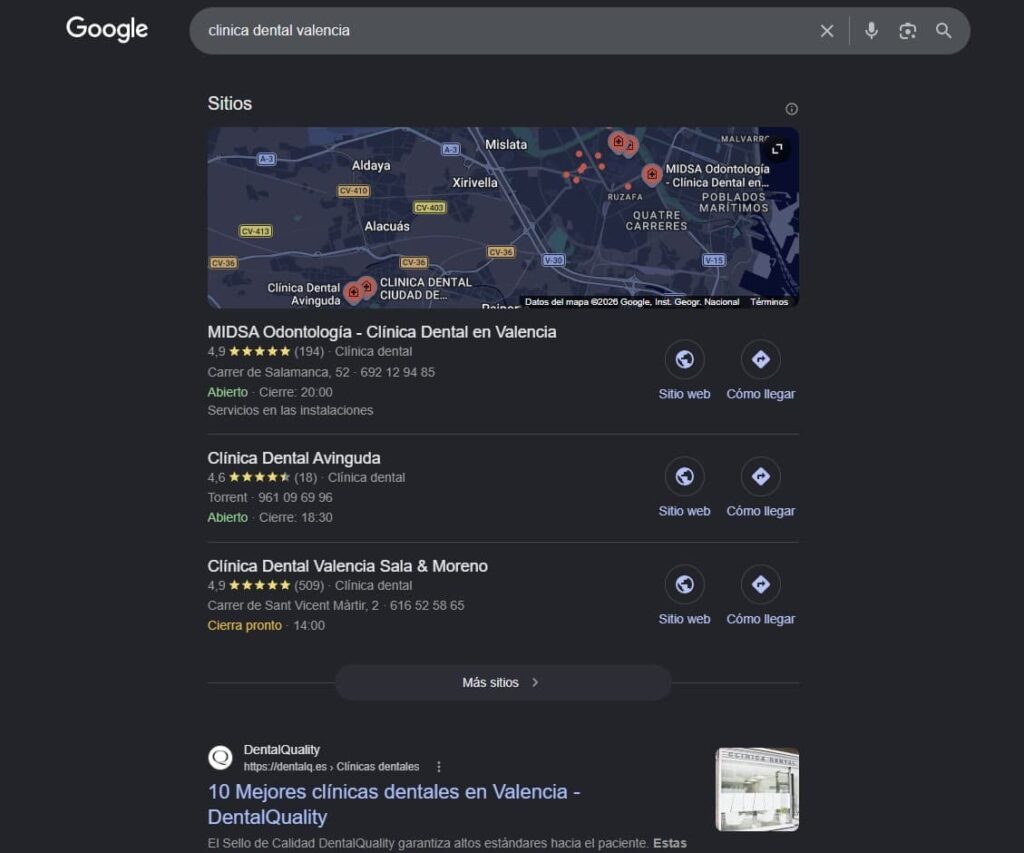Click the Términos link on the map
This screenshot has height=853, width=1024.
coord(769,302)
